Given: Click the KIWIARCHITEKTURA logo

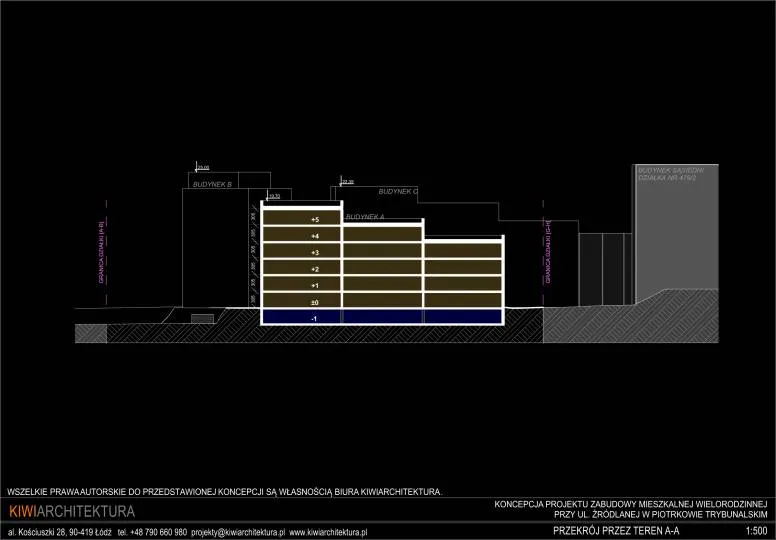Looking at the screenshot, I should 71,512.
